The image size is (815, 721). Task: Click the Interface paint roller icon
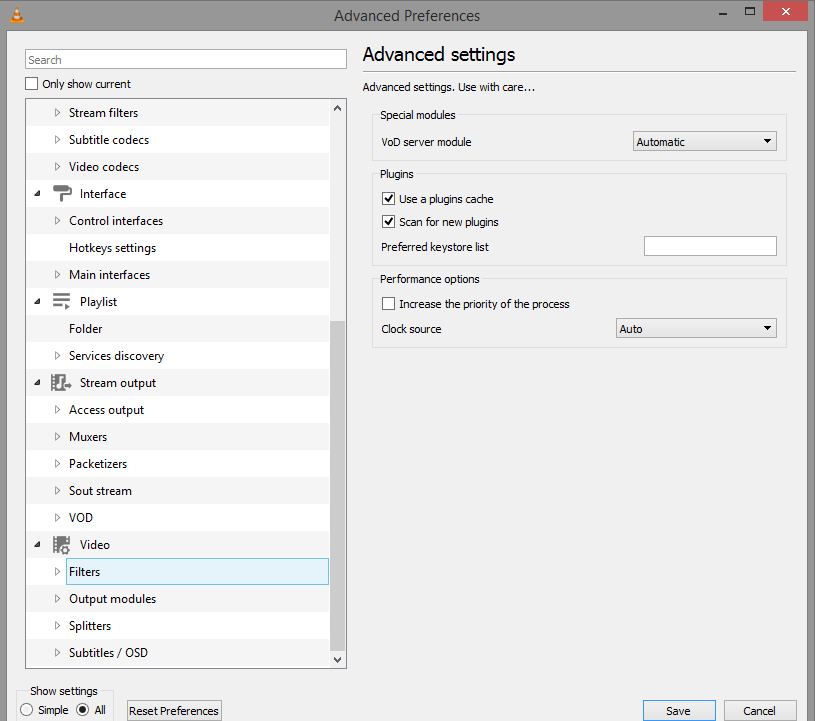coord(62,194)
